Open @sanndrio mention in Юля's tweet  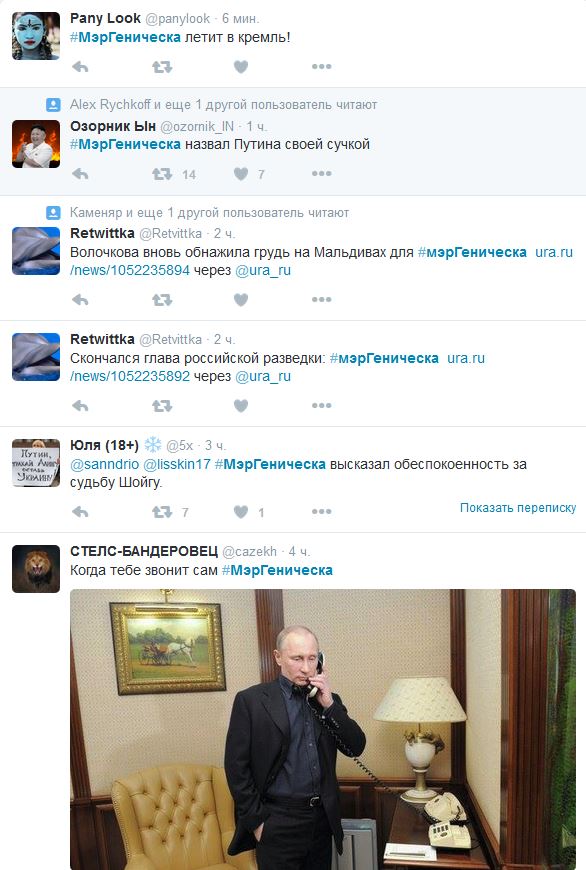(x=104, y=464)
